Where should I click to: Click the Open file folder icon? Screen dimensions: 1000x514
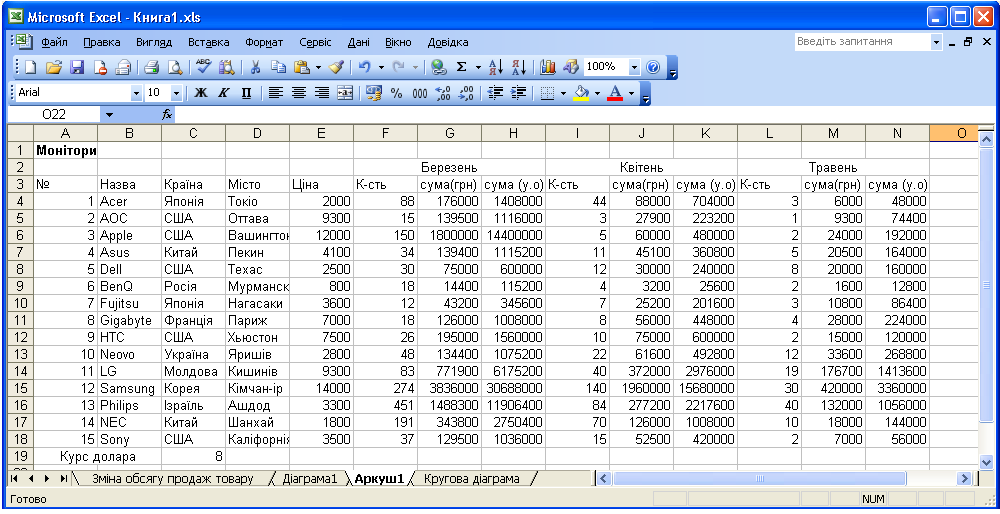pos(54,67)
